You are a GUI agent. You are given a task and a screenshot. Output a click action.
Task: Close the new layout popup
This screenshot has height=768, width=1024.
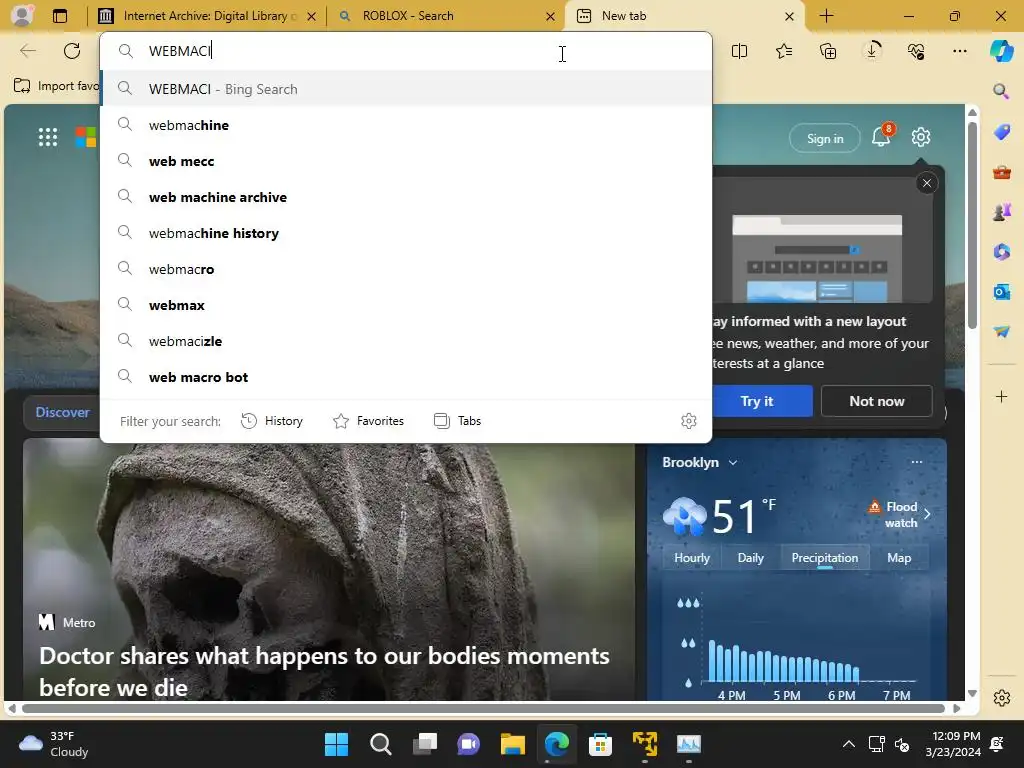(x=927, y=183)
